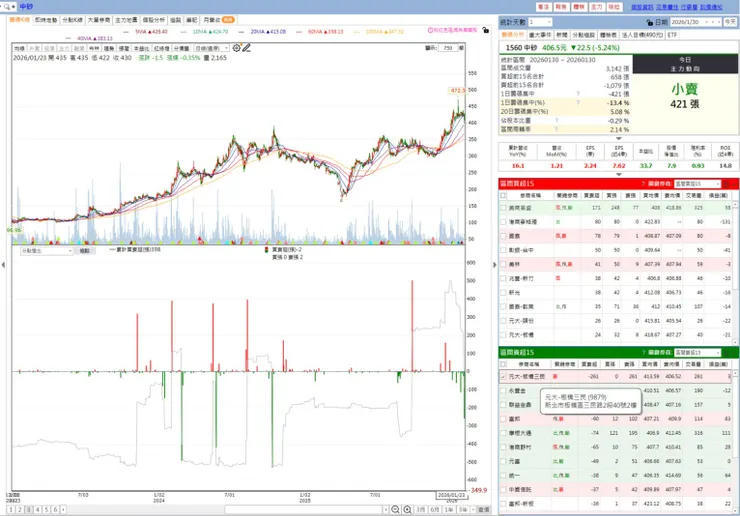
Task: Click the horizontal scrollbar below the chart
Action: tap(303, 509)
